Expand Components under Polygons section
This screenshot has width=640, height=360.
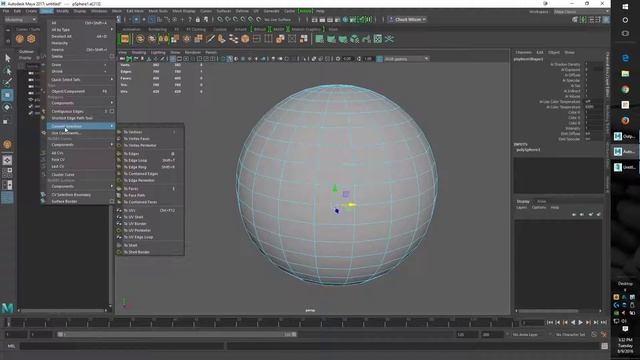[x=81, y=103]
